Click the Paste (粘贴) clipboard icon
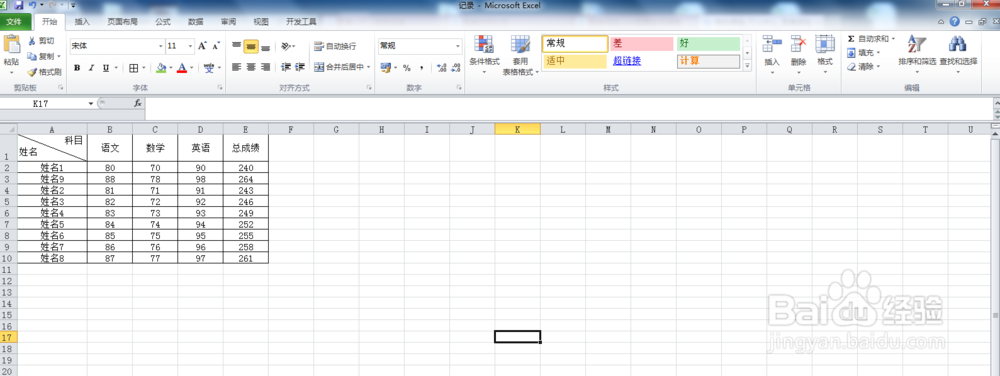Viewport: 1000px width, 376px height. [11, 45]
